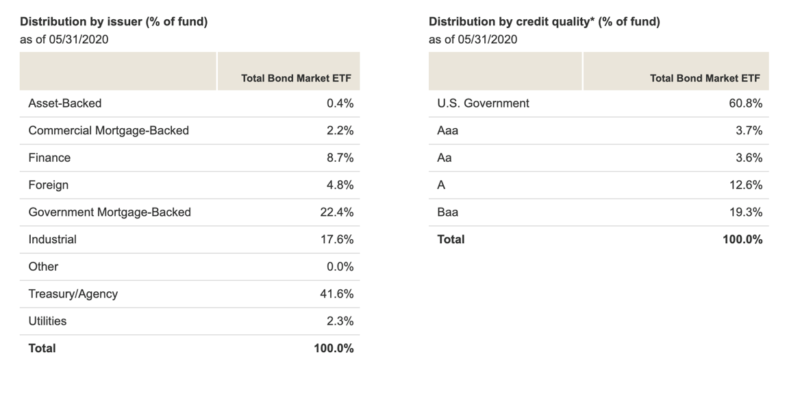Click the Finance 8.7% value
Viewport: 800px width, 394px height.
click(340, 158)
